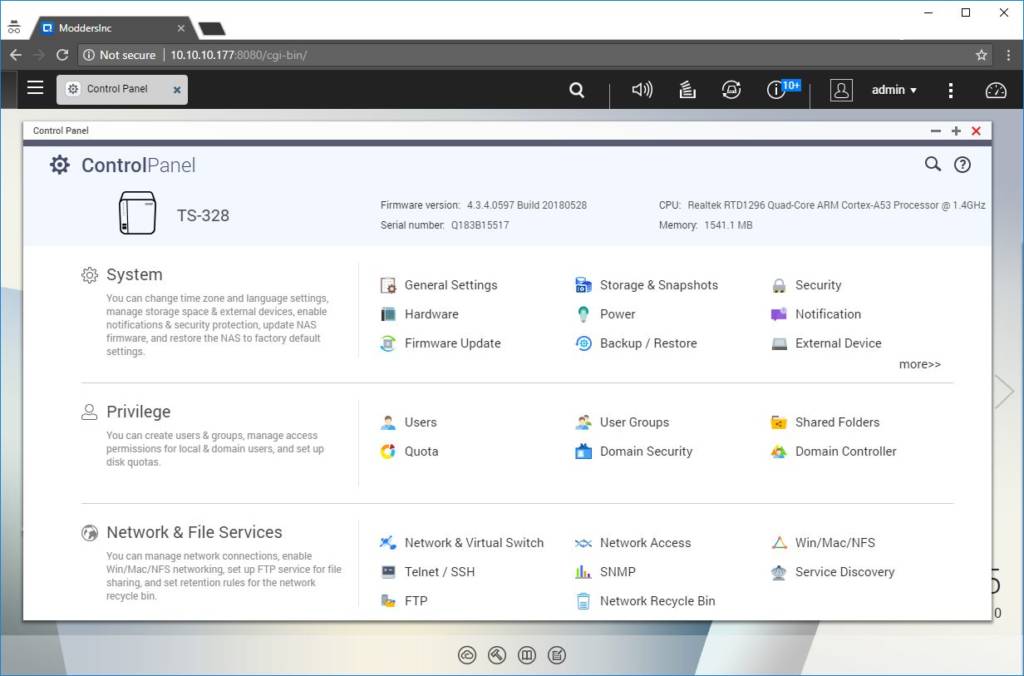Open background tasks stack icon
This screenshot has width=1024, height=676.
(x=687, y=89)
